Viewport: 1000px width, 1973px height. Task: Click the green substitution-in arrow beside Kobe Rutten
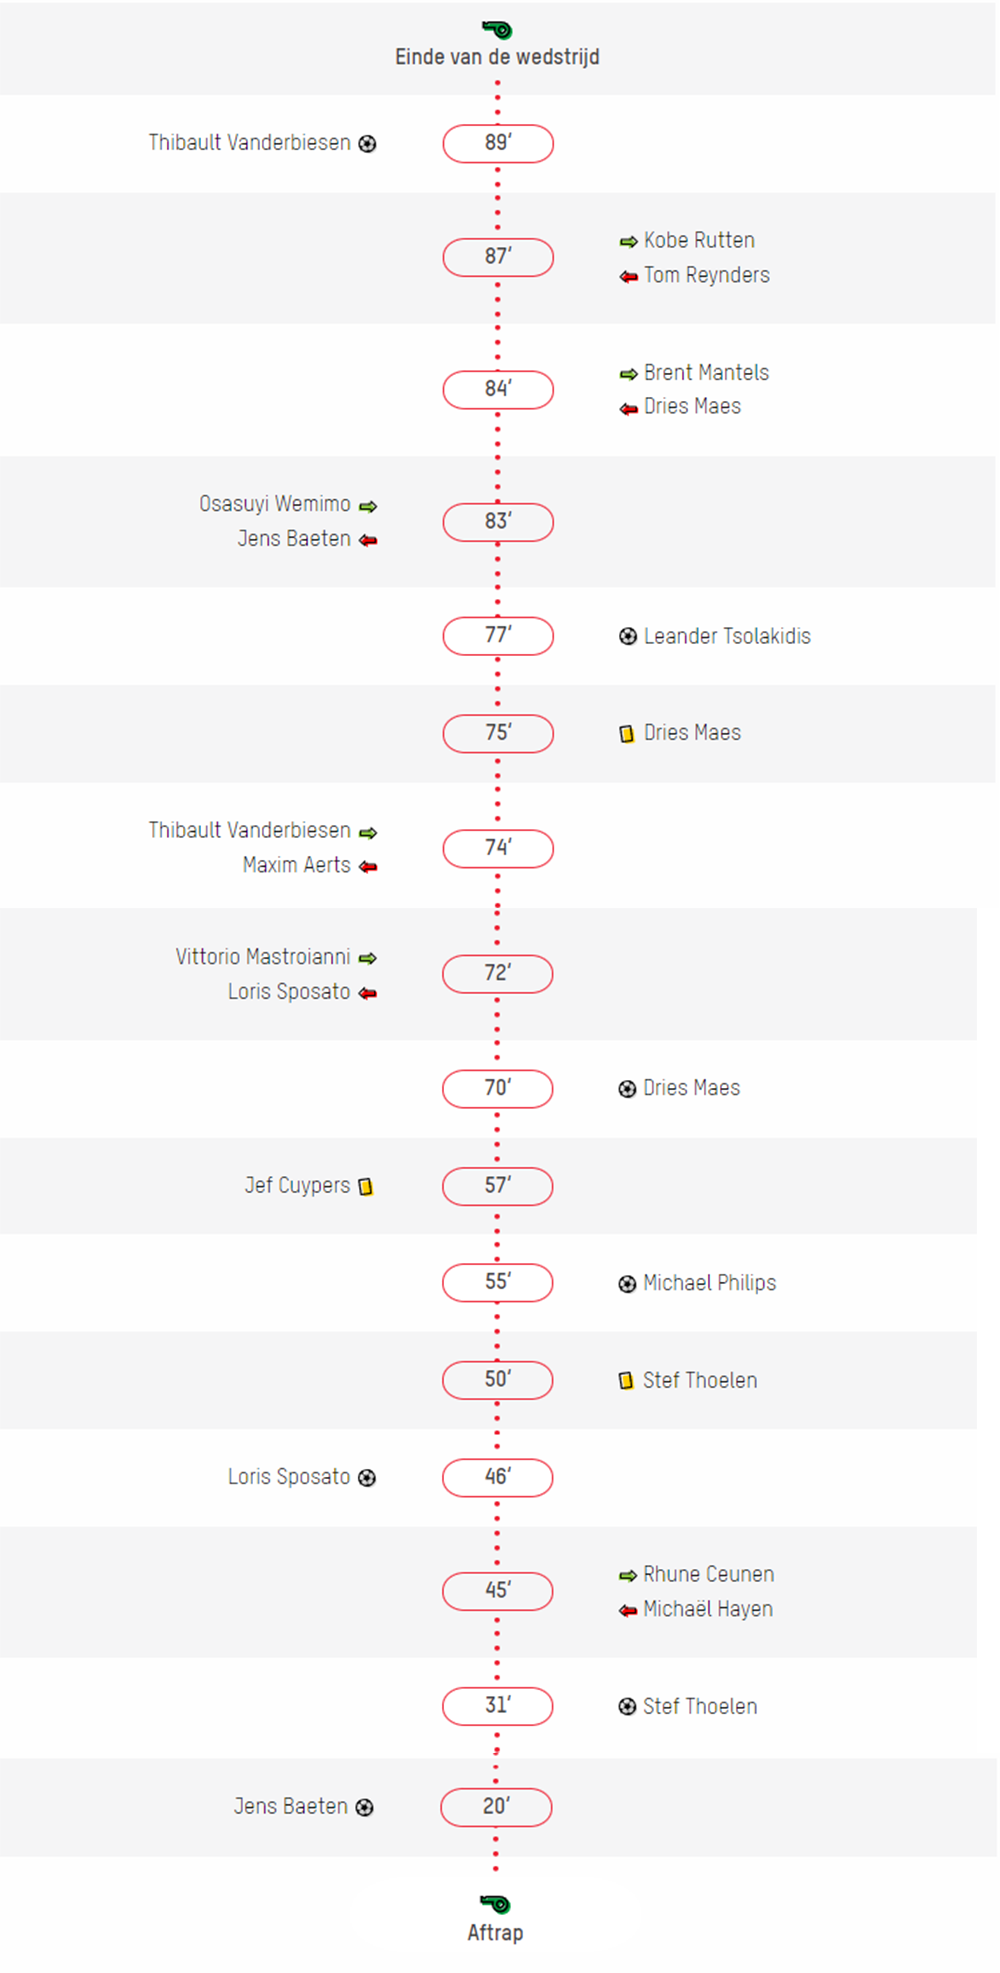(629, 242)
